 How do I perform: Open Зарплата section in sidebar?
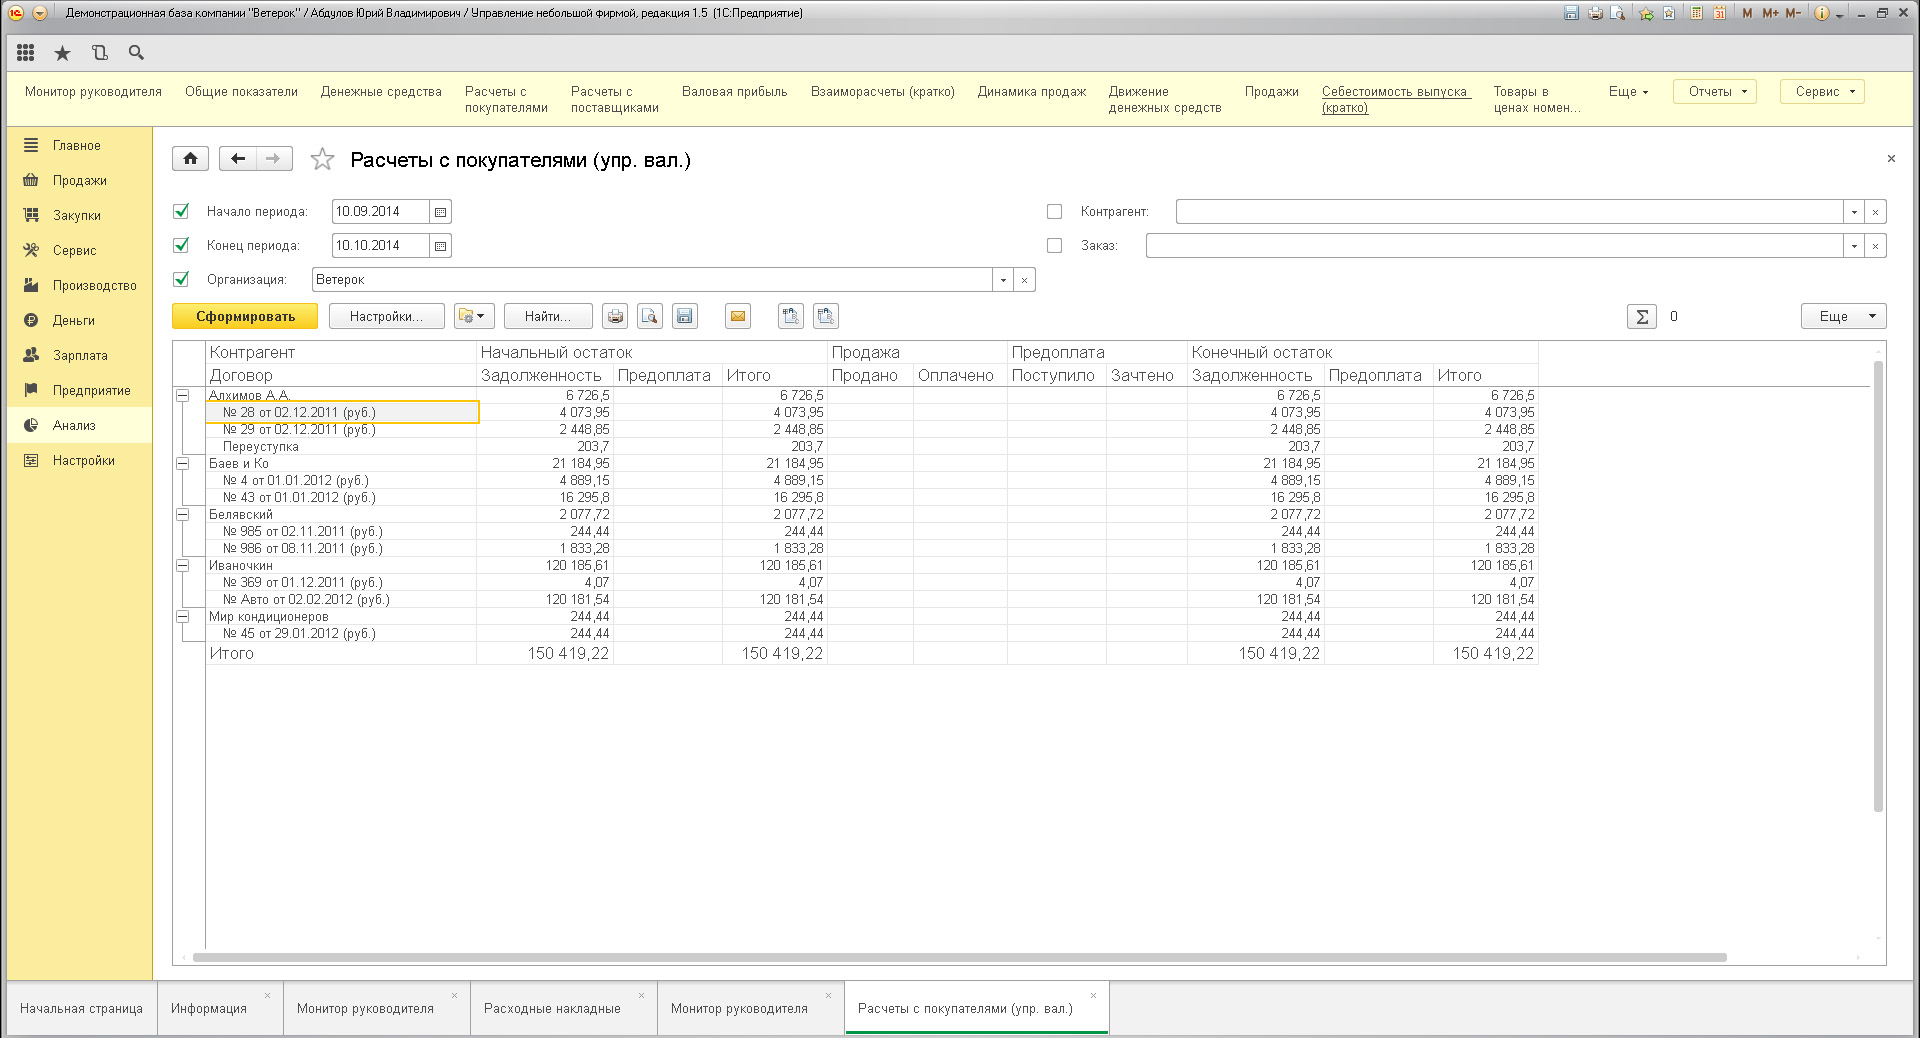point(80,355)
